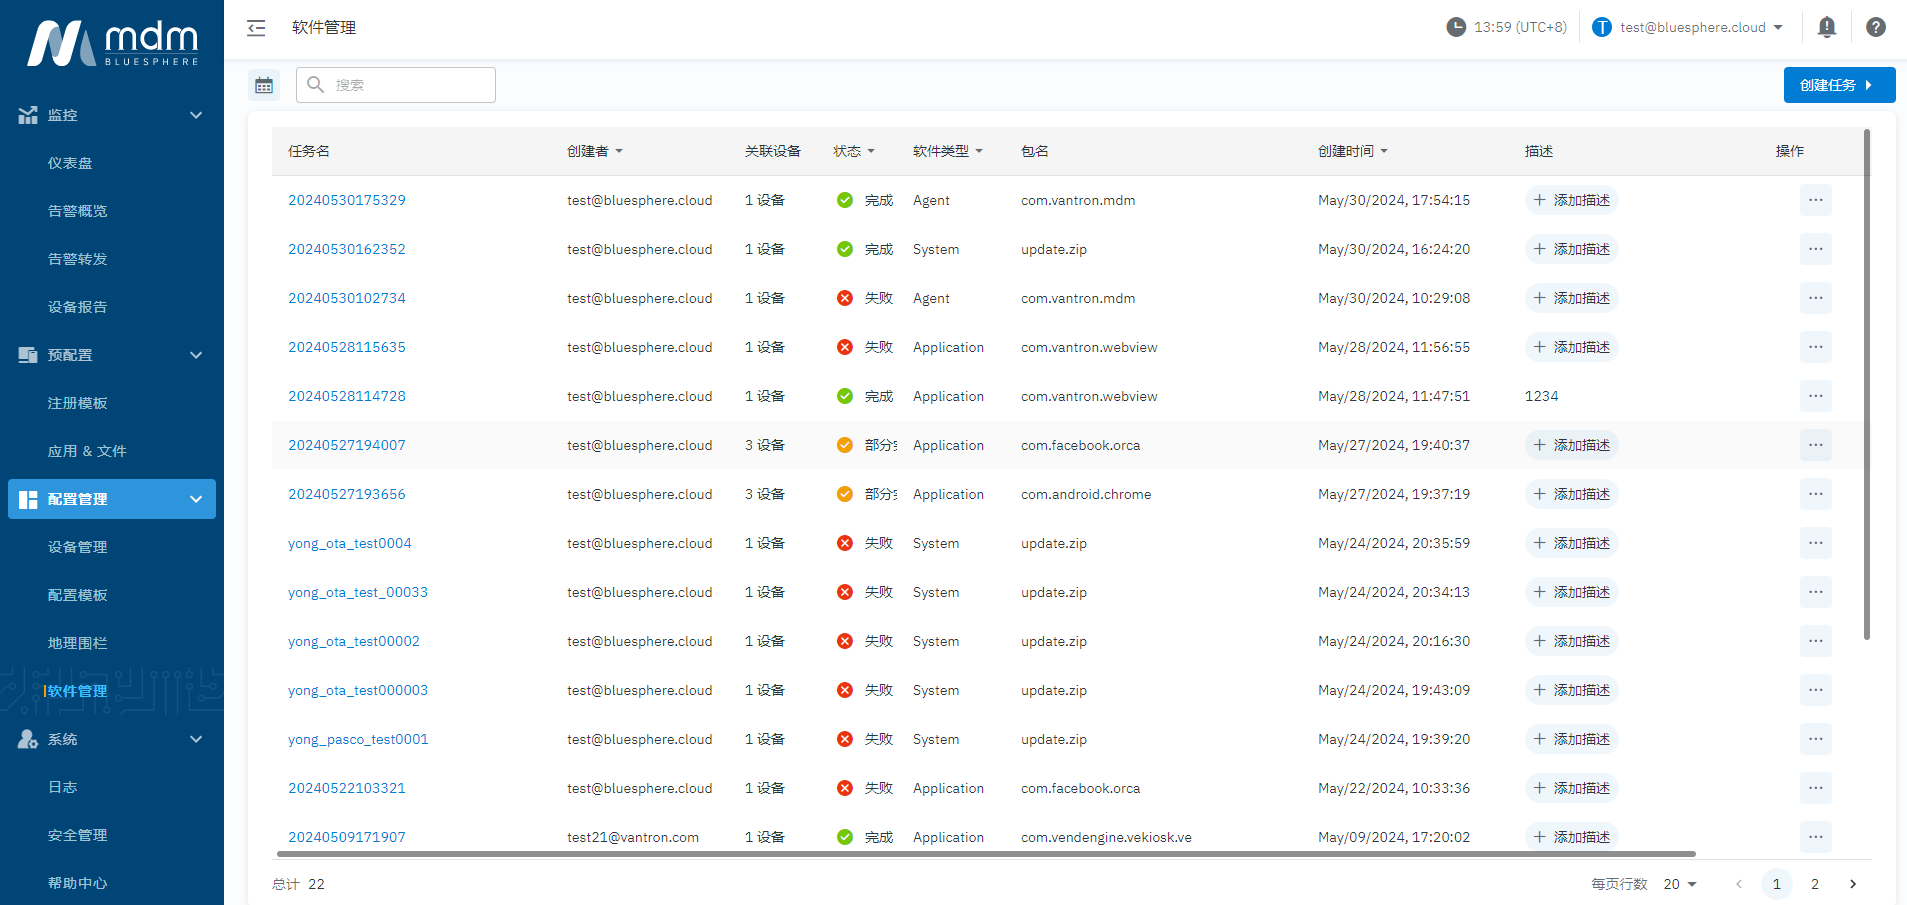Expand the test@bluesphere.cloud account dropdown
Image resolution: width=1907 pixels, height=905 pixels.
1690,27
